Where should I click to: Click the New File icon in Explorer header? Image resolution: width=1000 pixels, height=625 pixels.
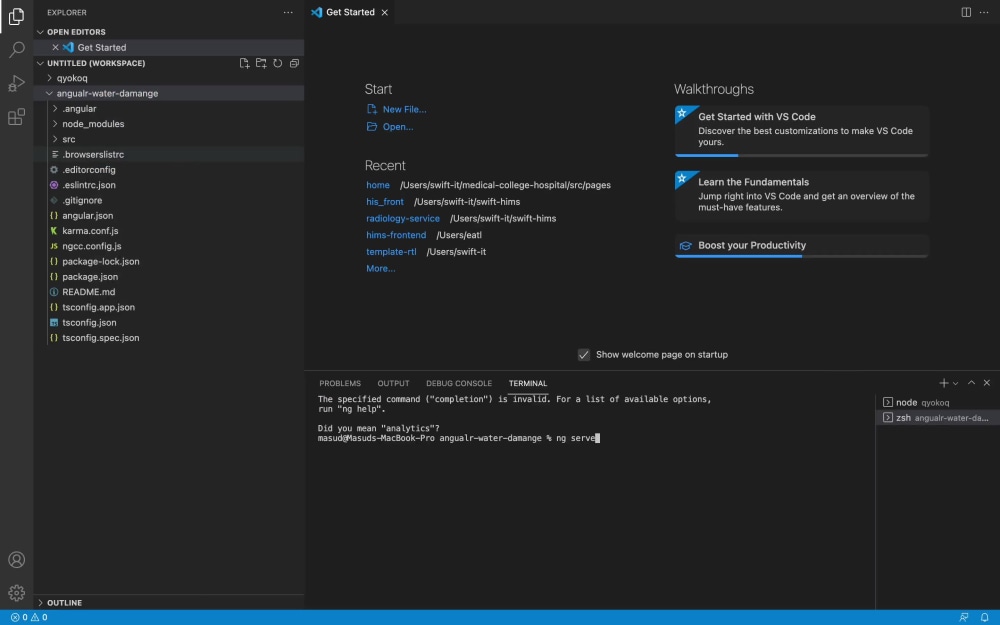(x=243, y=63)
